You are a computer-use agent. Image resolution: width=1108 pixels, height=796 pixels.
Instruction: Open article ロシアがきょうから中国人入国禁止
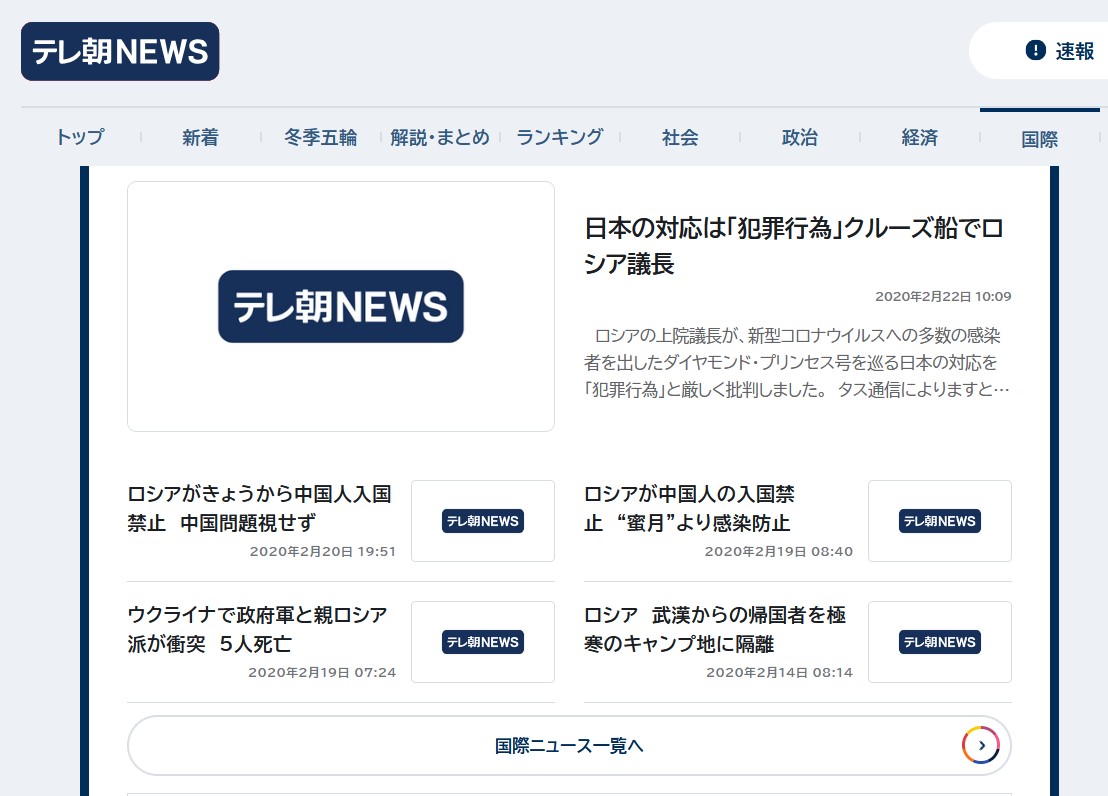coord(259,508)
